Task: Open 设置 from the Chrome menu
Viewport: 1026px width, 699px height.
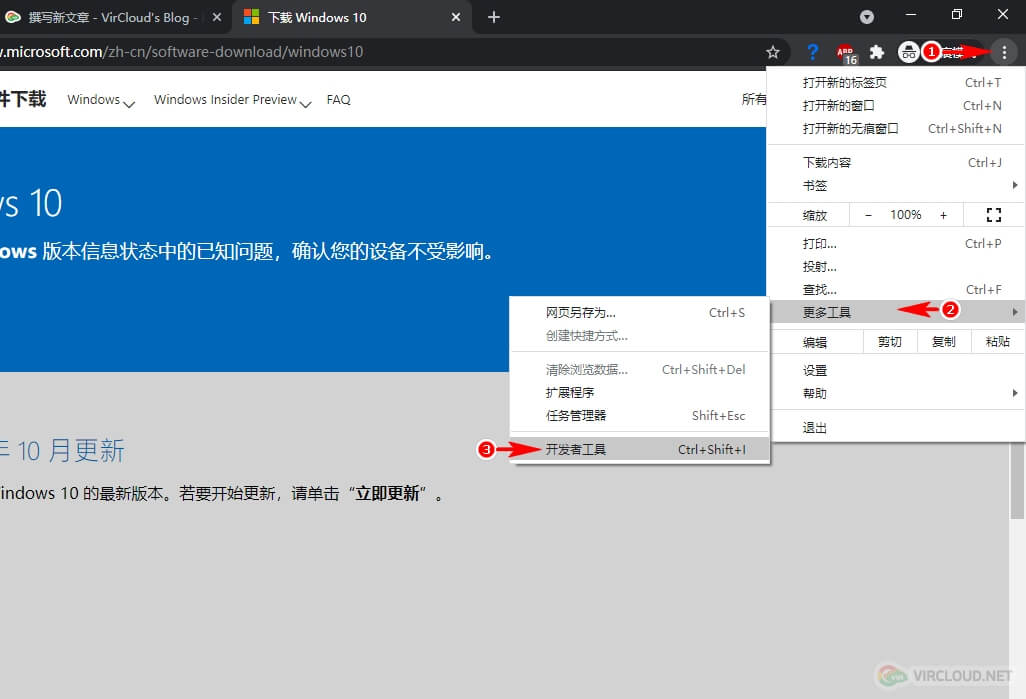Action: click(896, 370)
